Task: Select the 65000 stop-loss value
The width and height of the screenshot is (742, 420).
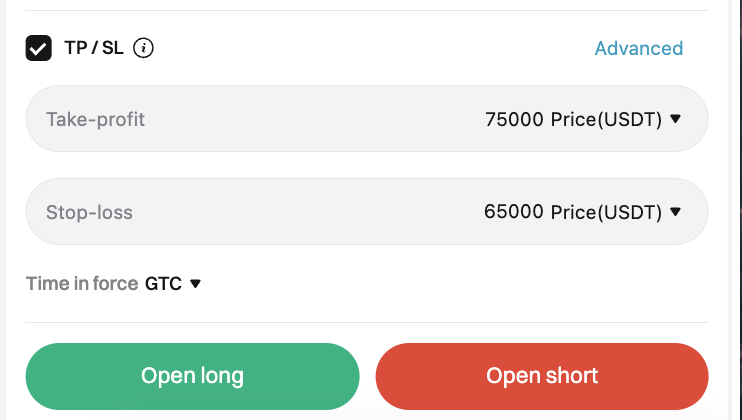Action: pos(514,212)
